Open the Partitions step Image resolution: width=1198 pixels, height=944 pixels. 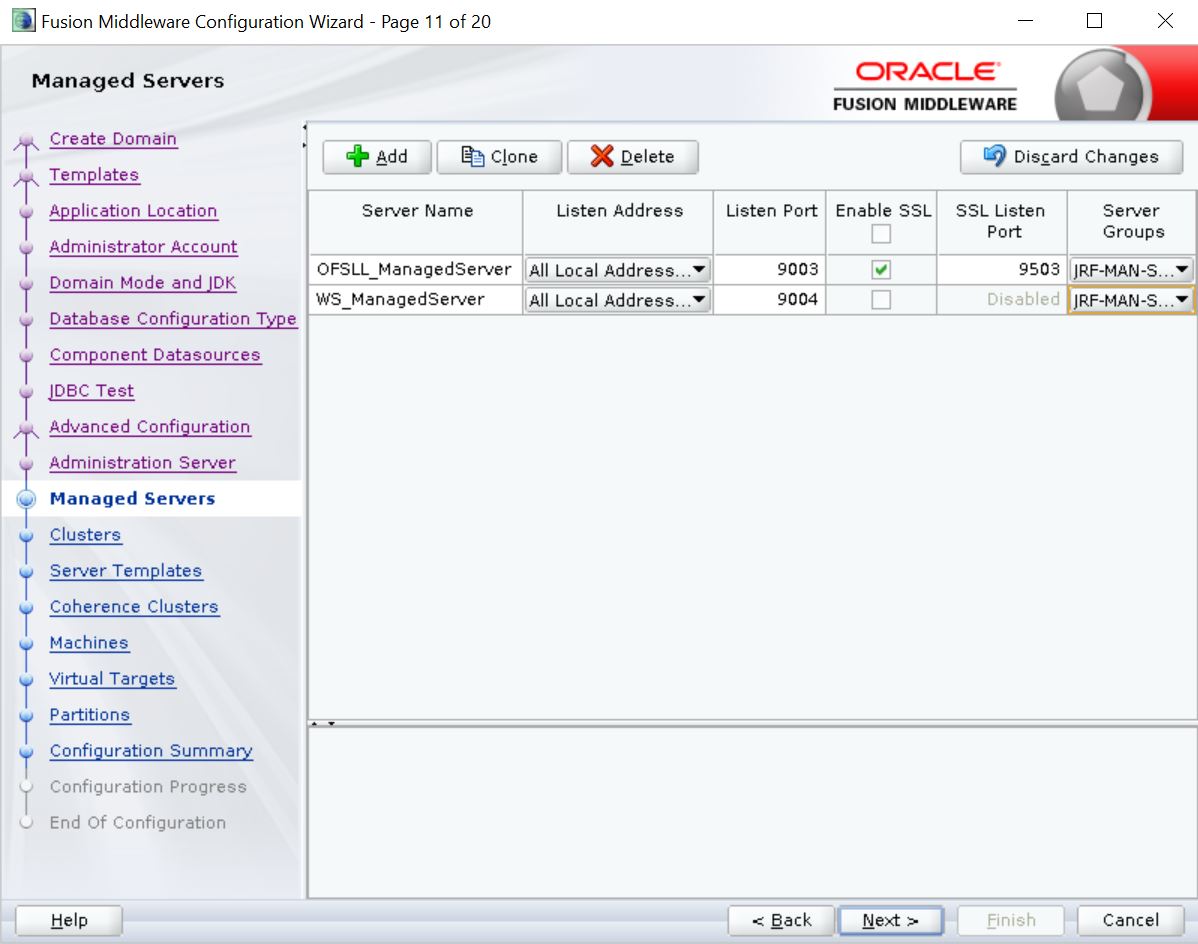[90, 715]
